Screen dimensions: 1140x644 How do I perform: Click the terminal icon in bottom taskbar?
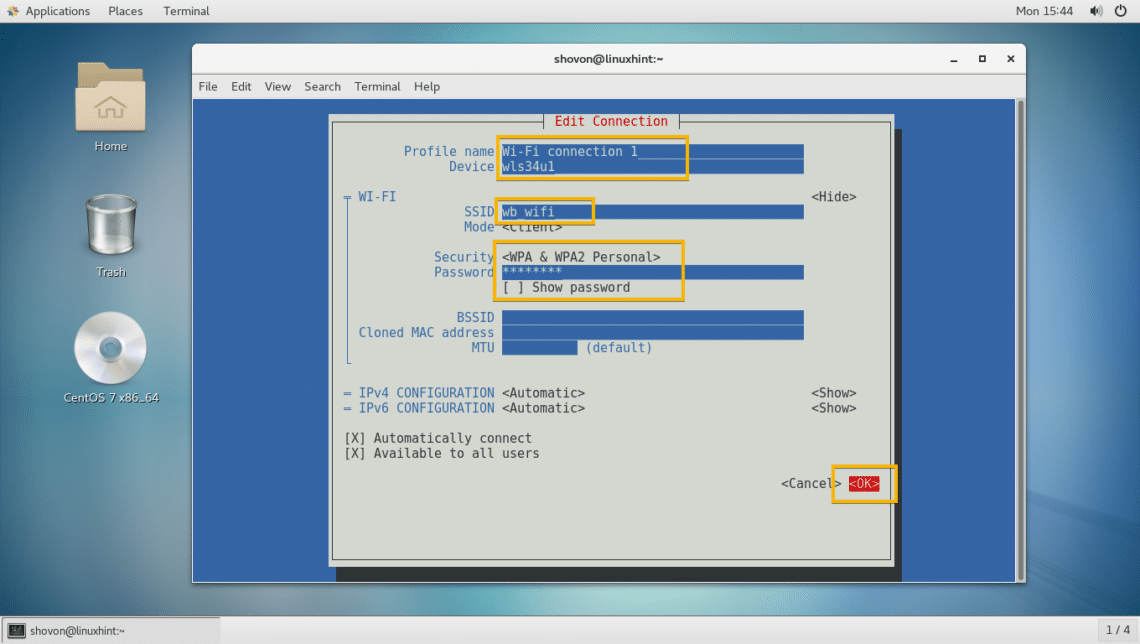[x=17, y=630]
